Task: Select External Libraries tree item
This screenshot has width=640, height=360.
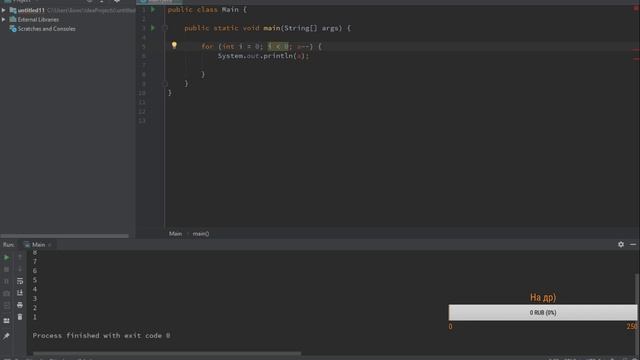Action: click(38, 19)
